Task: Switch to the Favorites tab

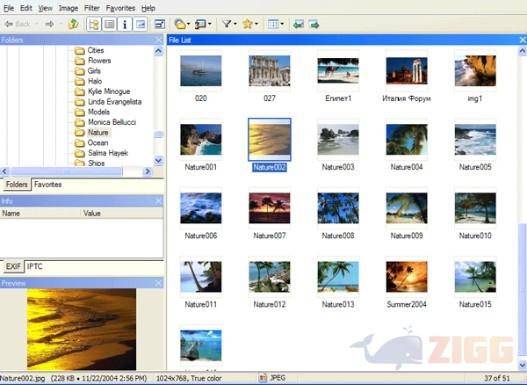Action: tap(48, 184)
